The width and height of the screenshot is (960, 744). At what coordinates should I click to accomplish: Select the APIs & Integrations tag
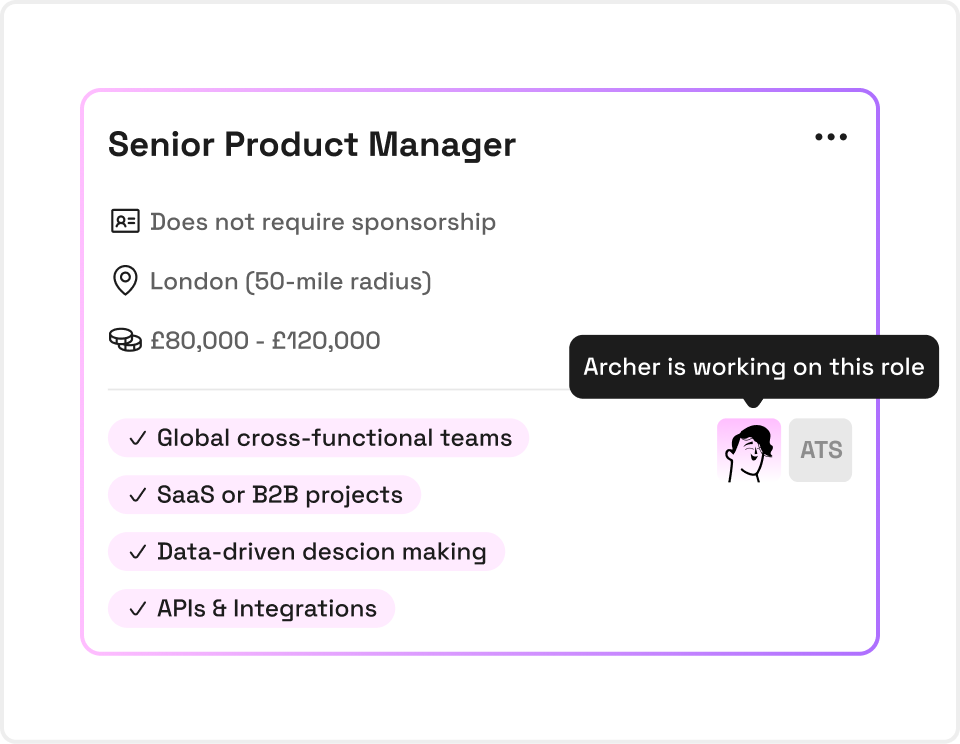click(x=251, y=609)
